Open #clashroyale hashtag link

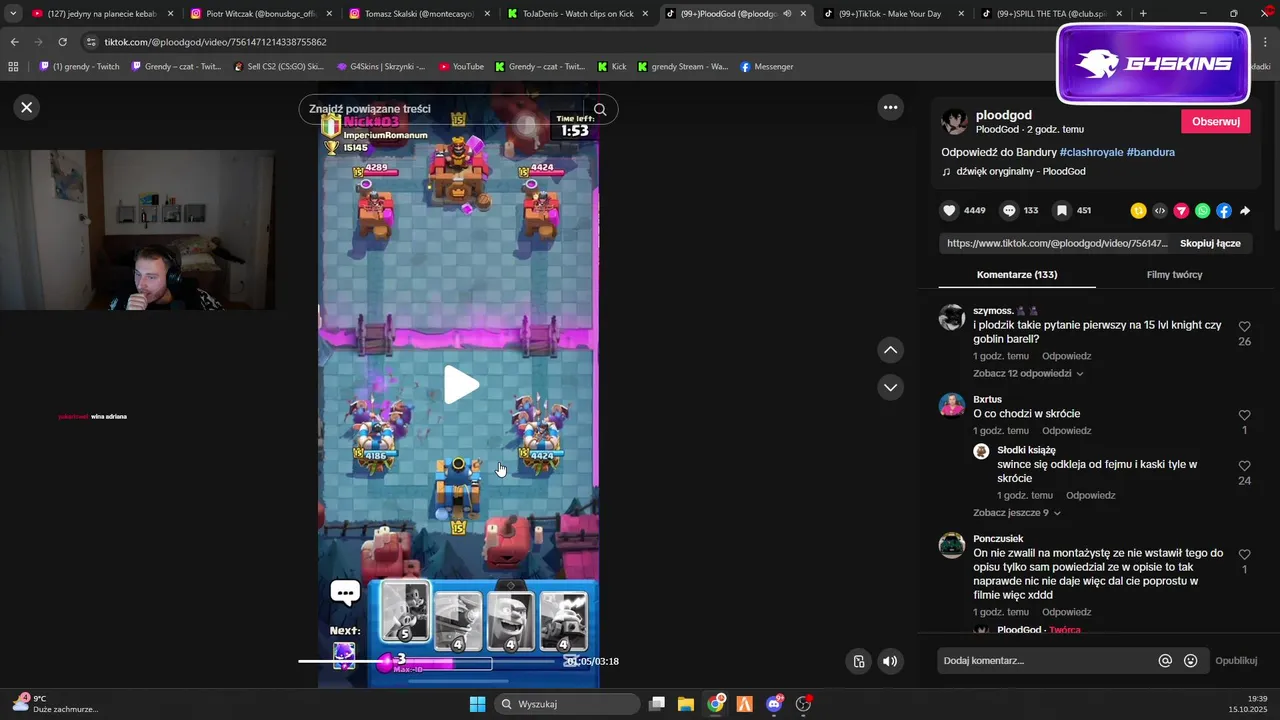[x=1091, y=152]
